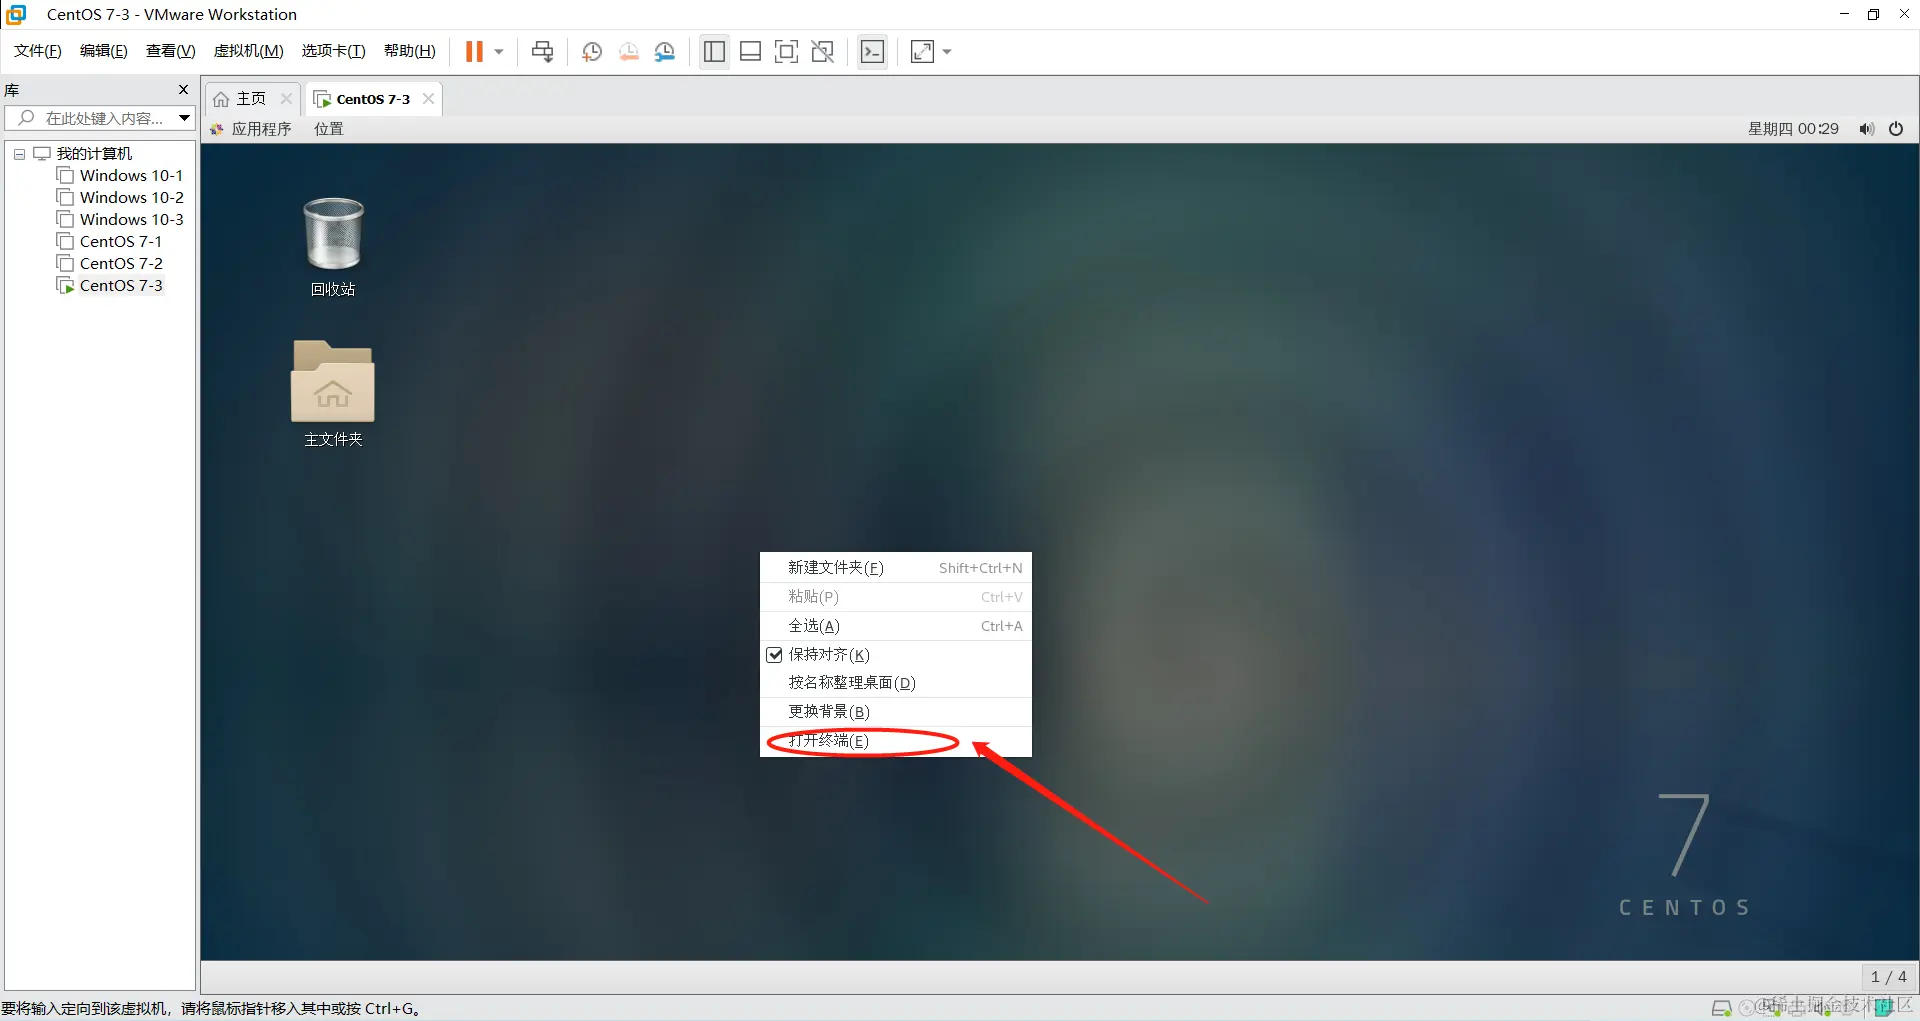Select the 主文件夹 home folder icon
This screenshot has width=1920, height=1021.
(x=333, y=394)
